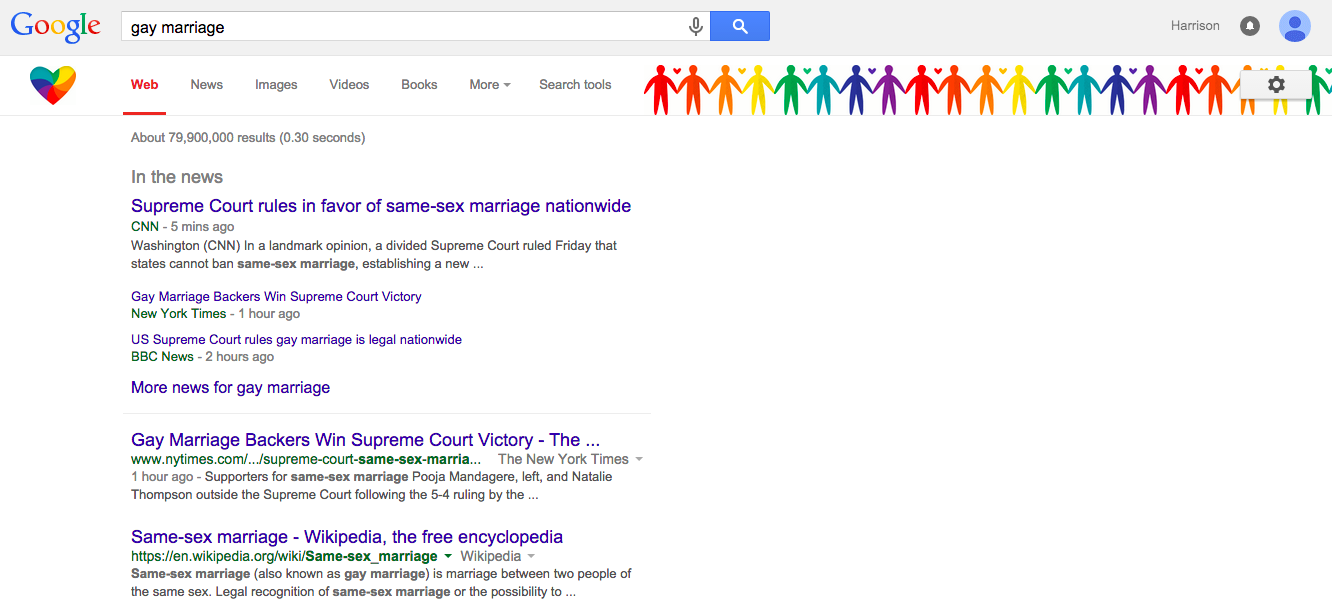
Task: Start voice search with microphone icon
Action: point(696,27)
